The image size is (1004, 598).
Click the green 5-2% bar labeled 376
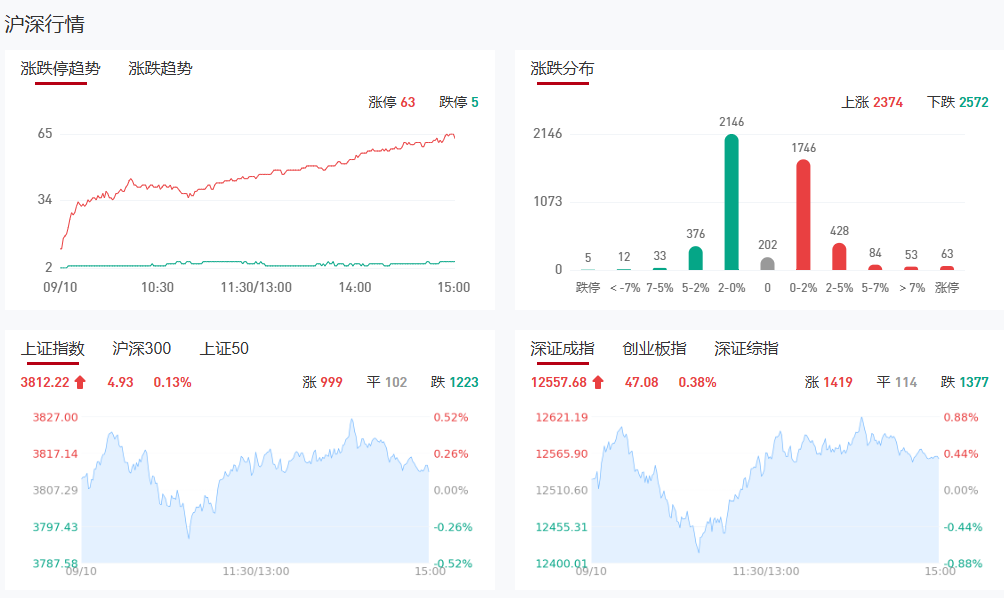point(695,258)
